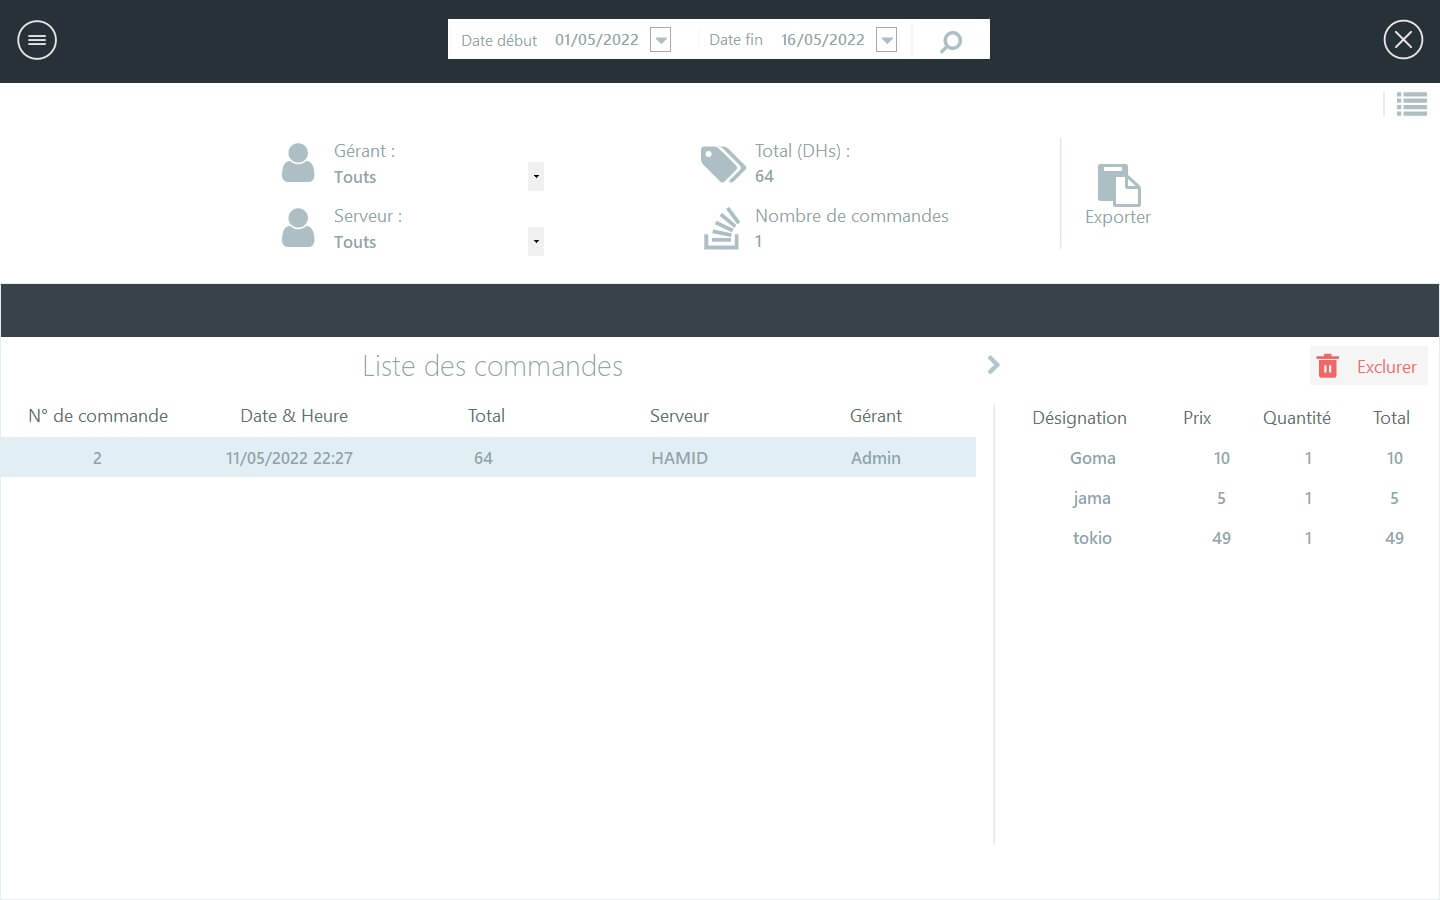Collapse the order list with the chevron arrow
The image size is (1440, 900).
coord(993,365)
